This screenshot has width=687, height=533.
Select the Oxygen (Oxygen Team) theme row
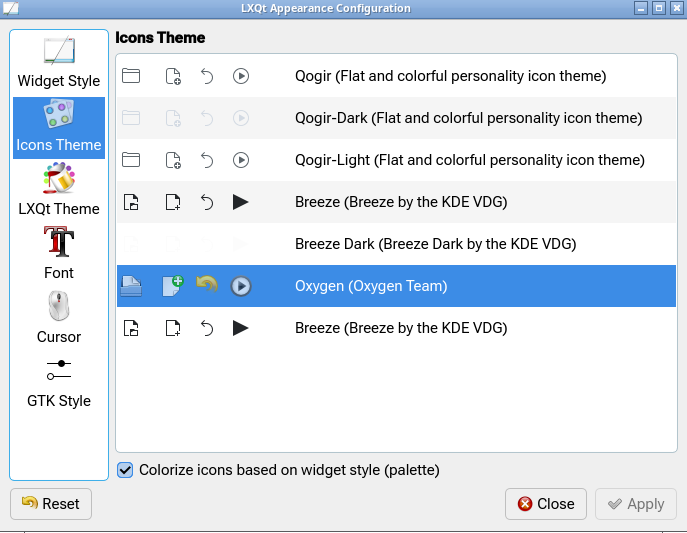pyautogui.click(x=371, y=287)
